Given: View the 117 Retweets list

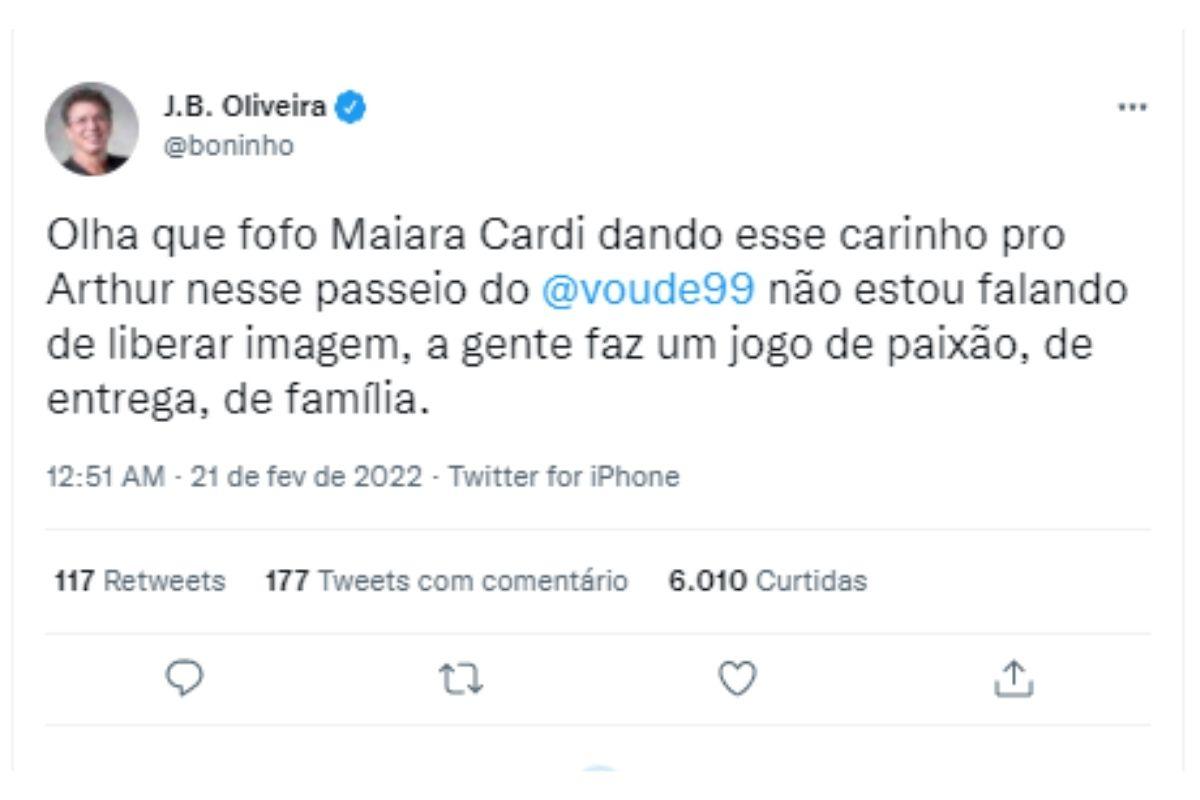Looking at the screenshot, I should click(x=140, y=580).
